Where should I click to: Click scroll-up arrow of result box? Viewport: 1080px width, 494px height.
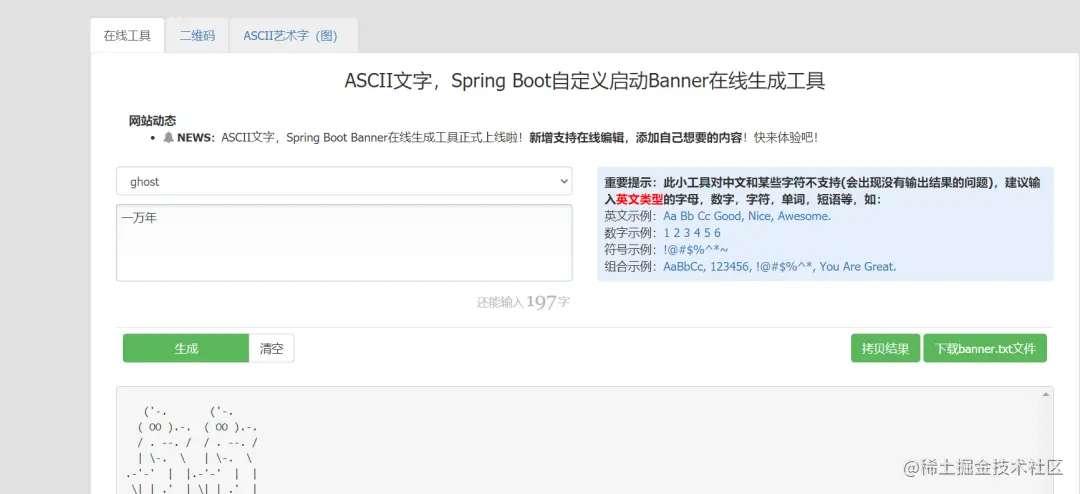tap(1046, 394)
